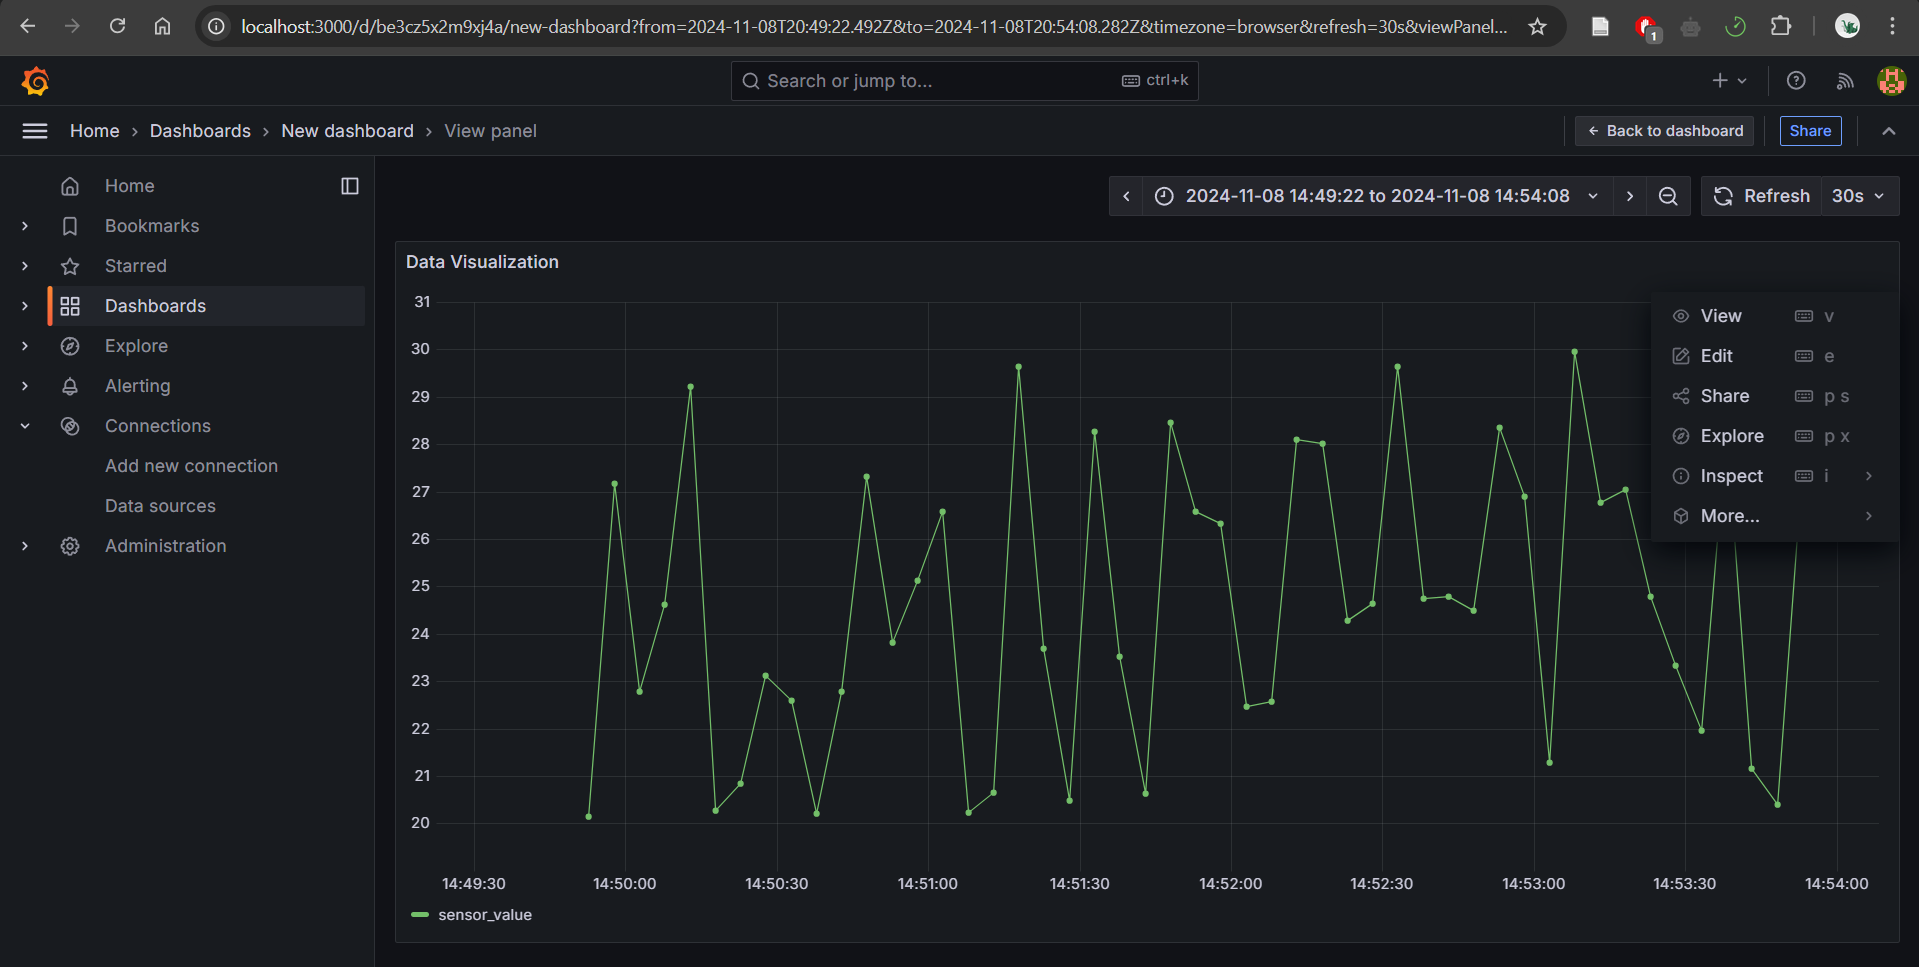Viewport: 1919px width, 967px height.
Task: Click the sensor_value legend color line
Action: click(x=419, y=914)
